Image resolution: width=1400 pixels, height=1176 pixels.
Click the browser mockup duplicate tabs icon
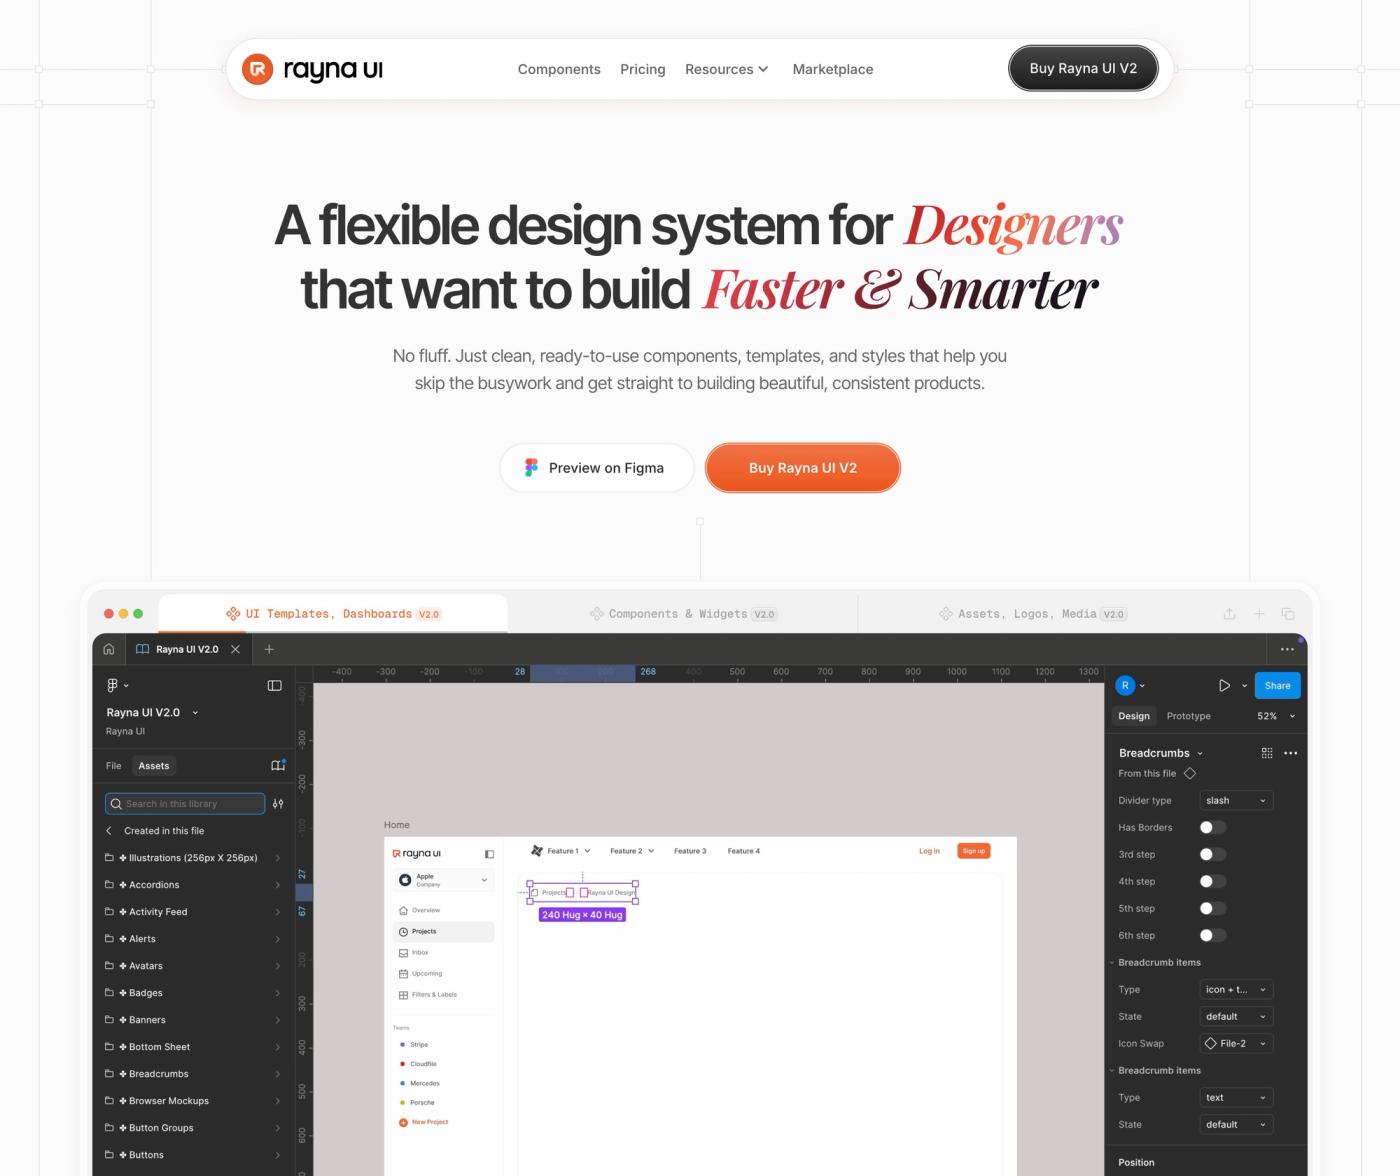click(x=1288, y=614)
